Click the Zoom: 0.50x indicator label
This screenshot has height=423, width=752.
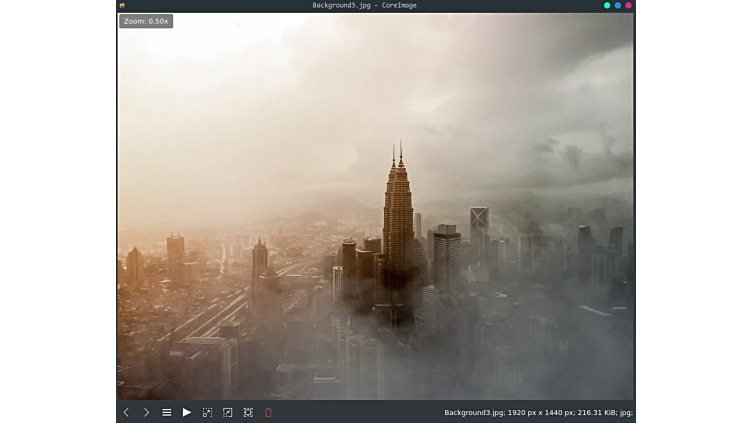click(x=146, y=21)
